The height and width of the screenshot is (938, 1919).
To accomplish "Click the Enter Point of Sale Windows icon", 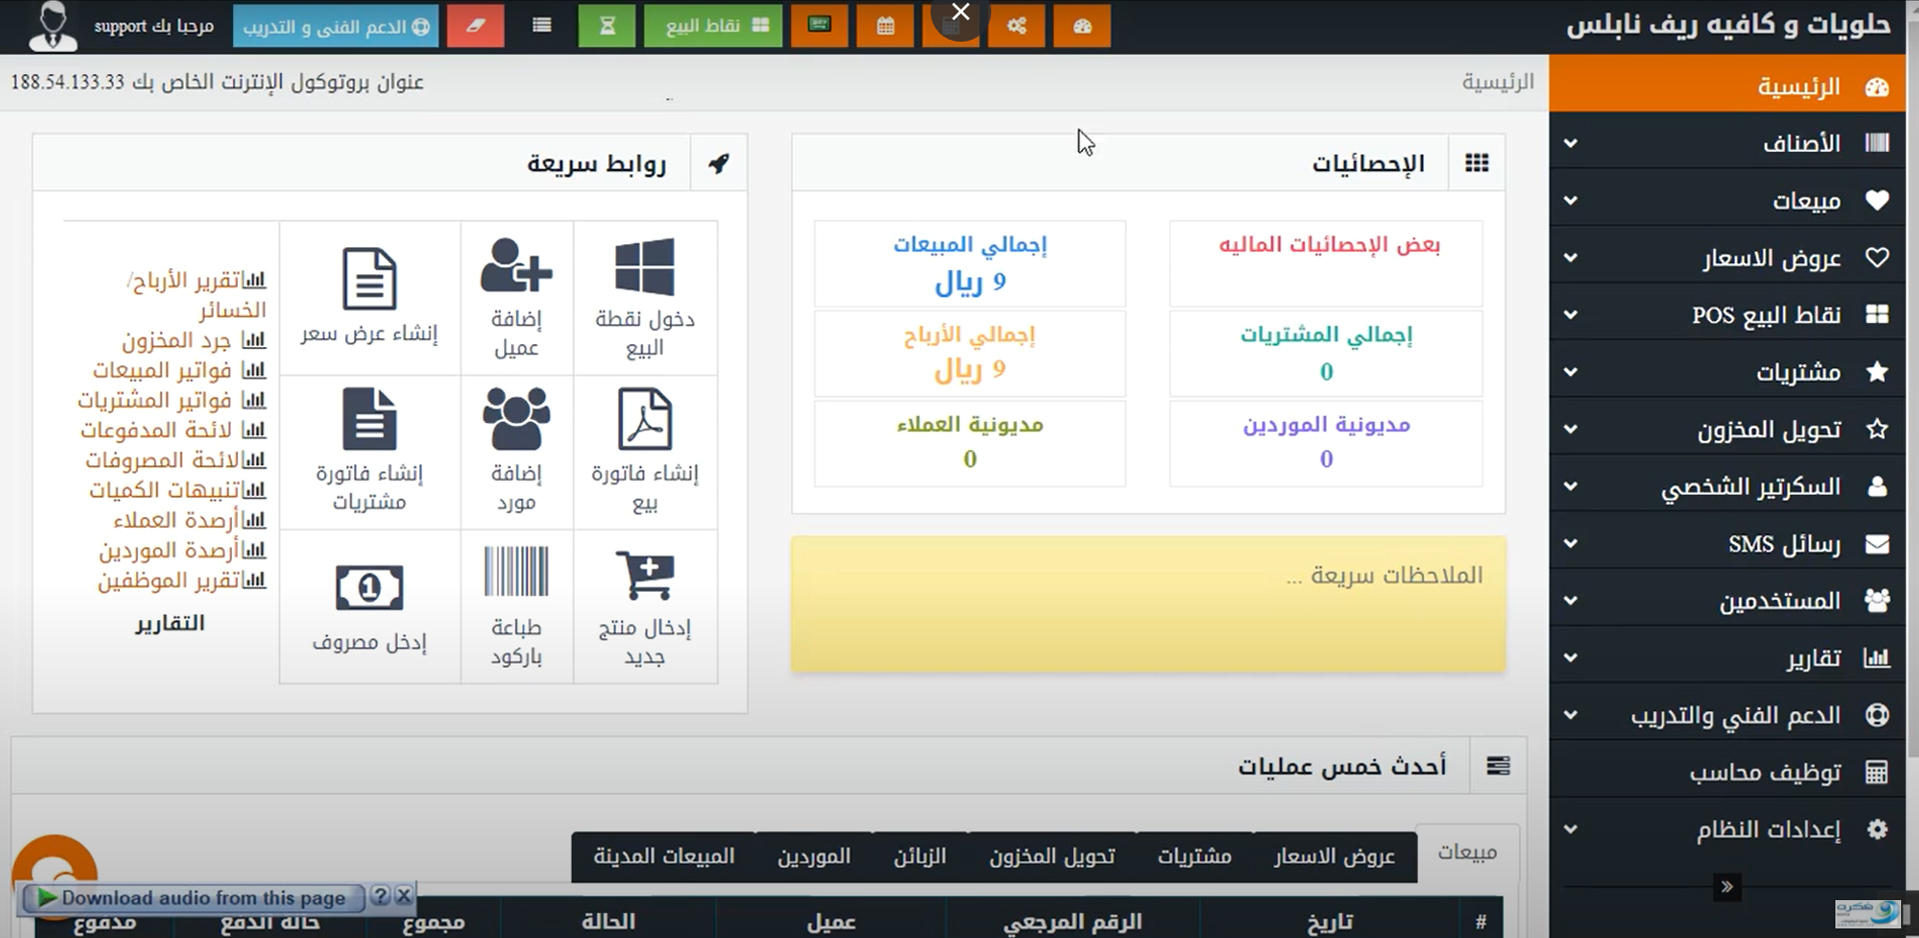I will [x=645, y=267].
